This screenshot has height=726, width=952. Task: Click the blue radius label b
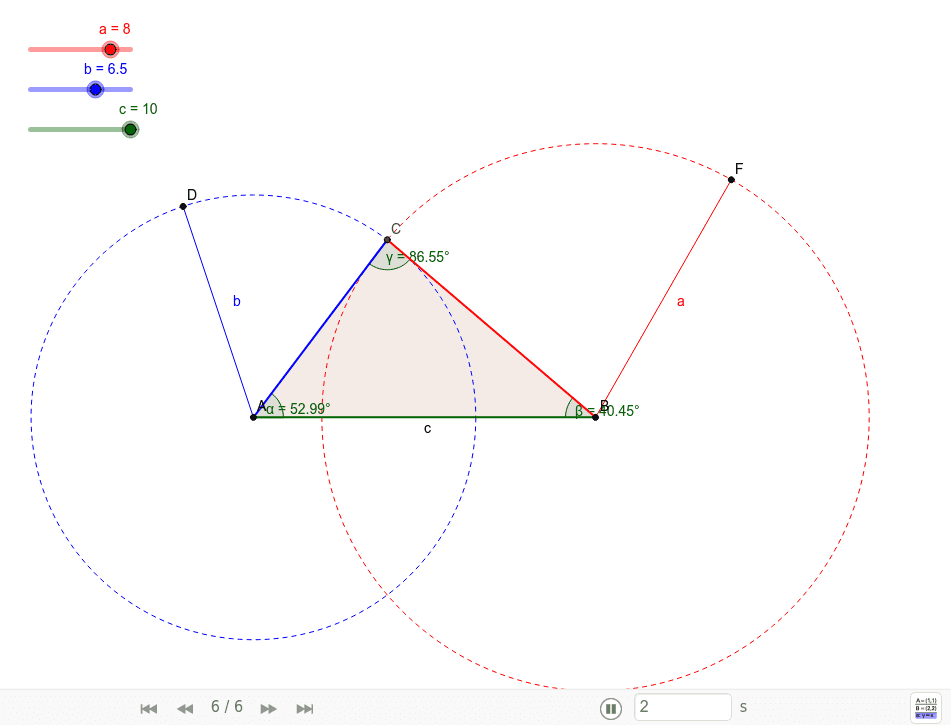tap(237, 301)
